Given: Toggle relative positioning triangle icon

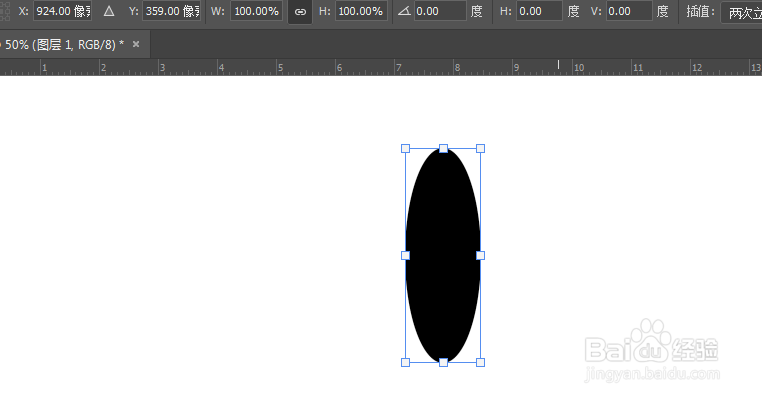Looking at the screenshot, I should pyautogui.click(x=109, y=11).
